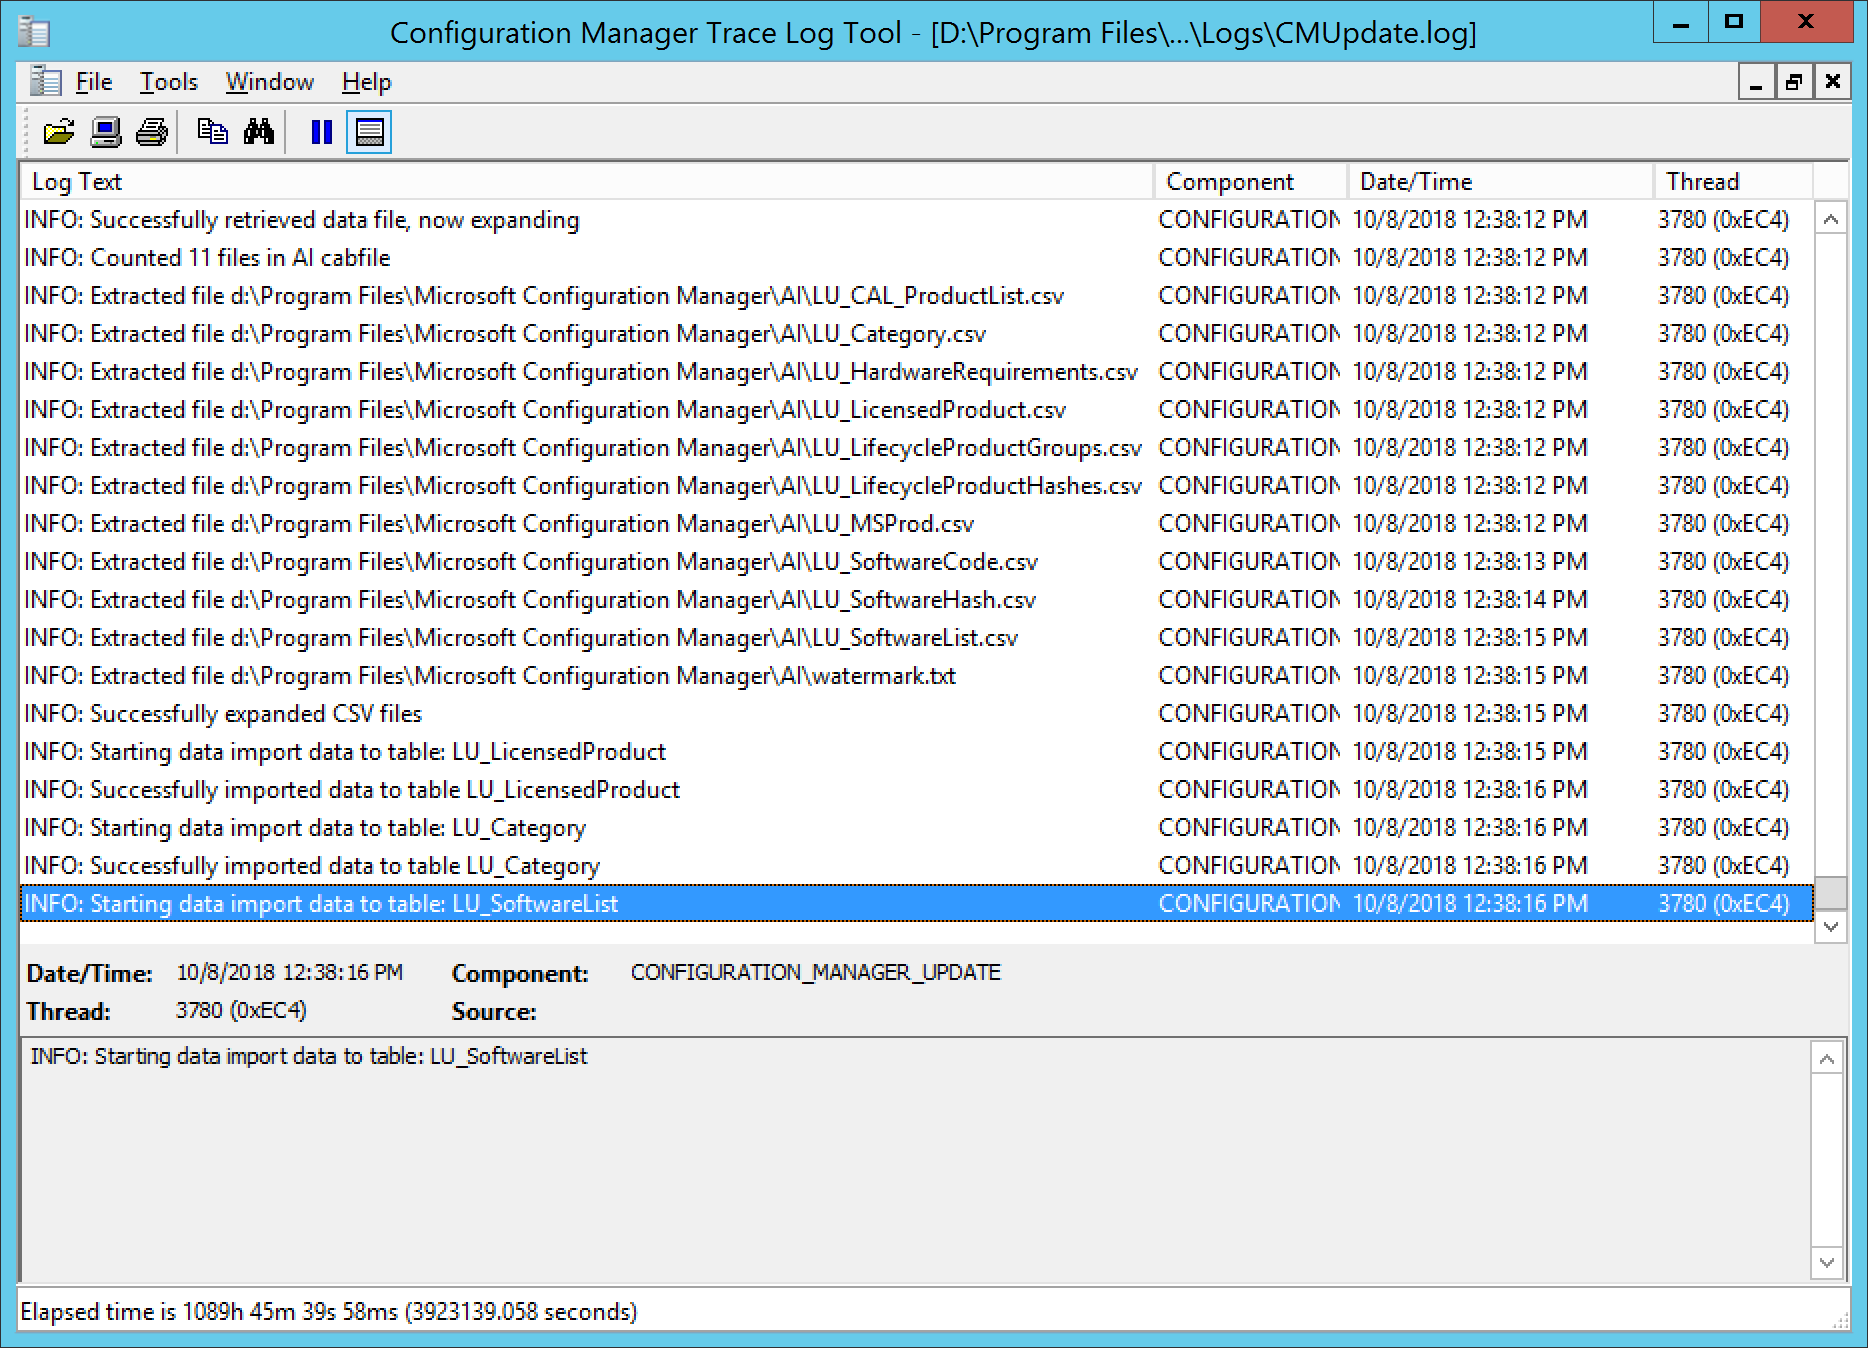Click highlighted row 'Starting data import... LU_SoftwareList'
1868x1348 pixels.
(917, 903)
